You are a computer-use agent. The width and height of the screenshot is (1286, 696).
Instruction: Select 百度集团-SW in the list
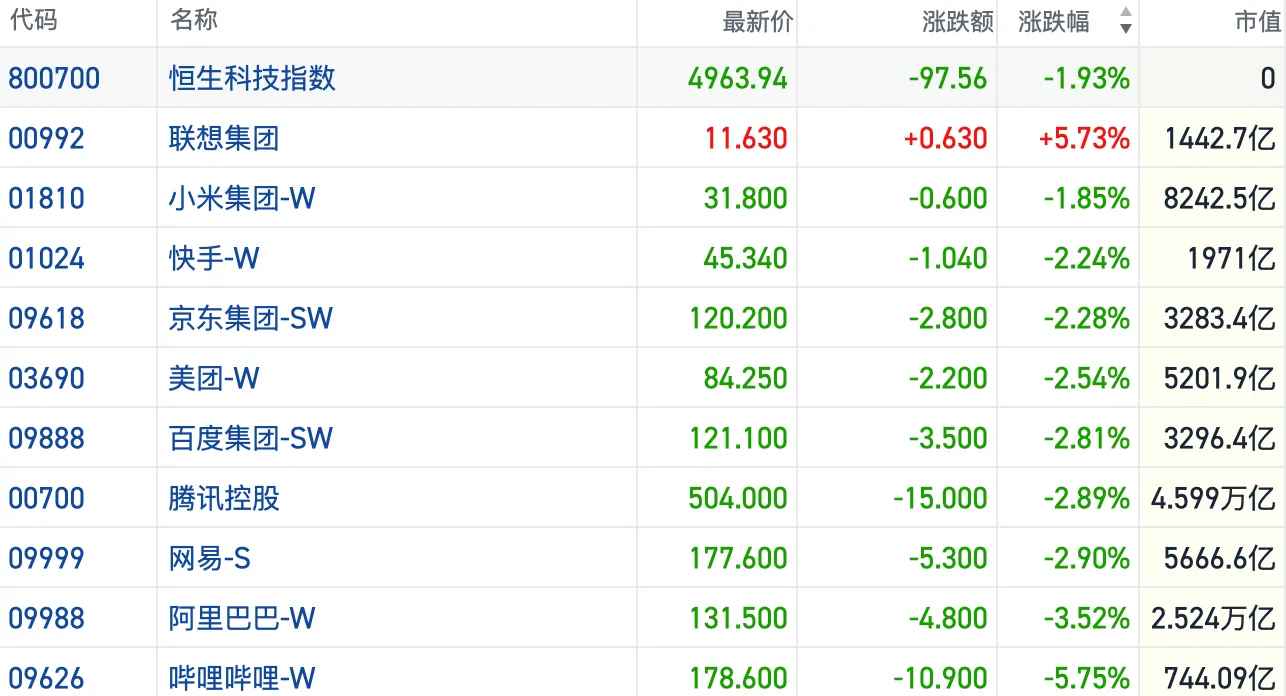[251, 438]
